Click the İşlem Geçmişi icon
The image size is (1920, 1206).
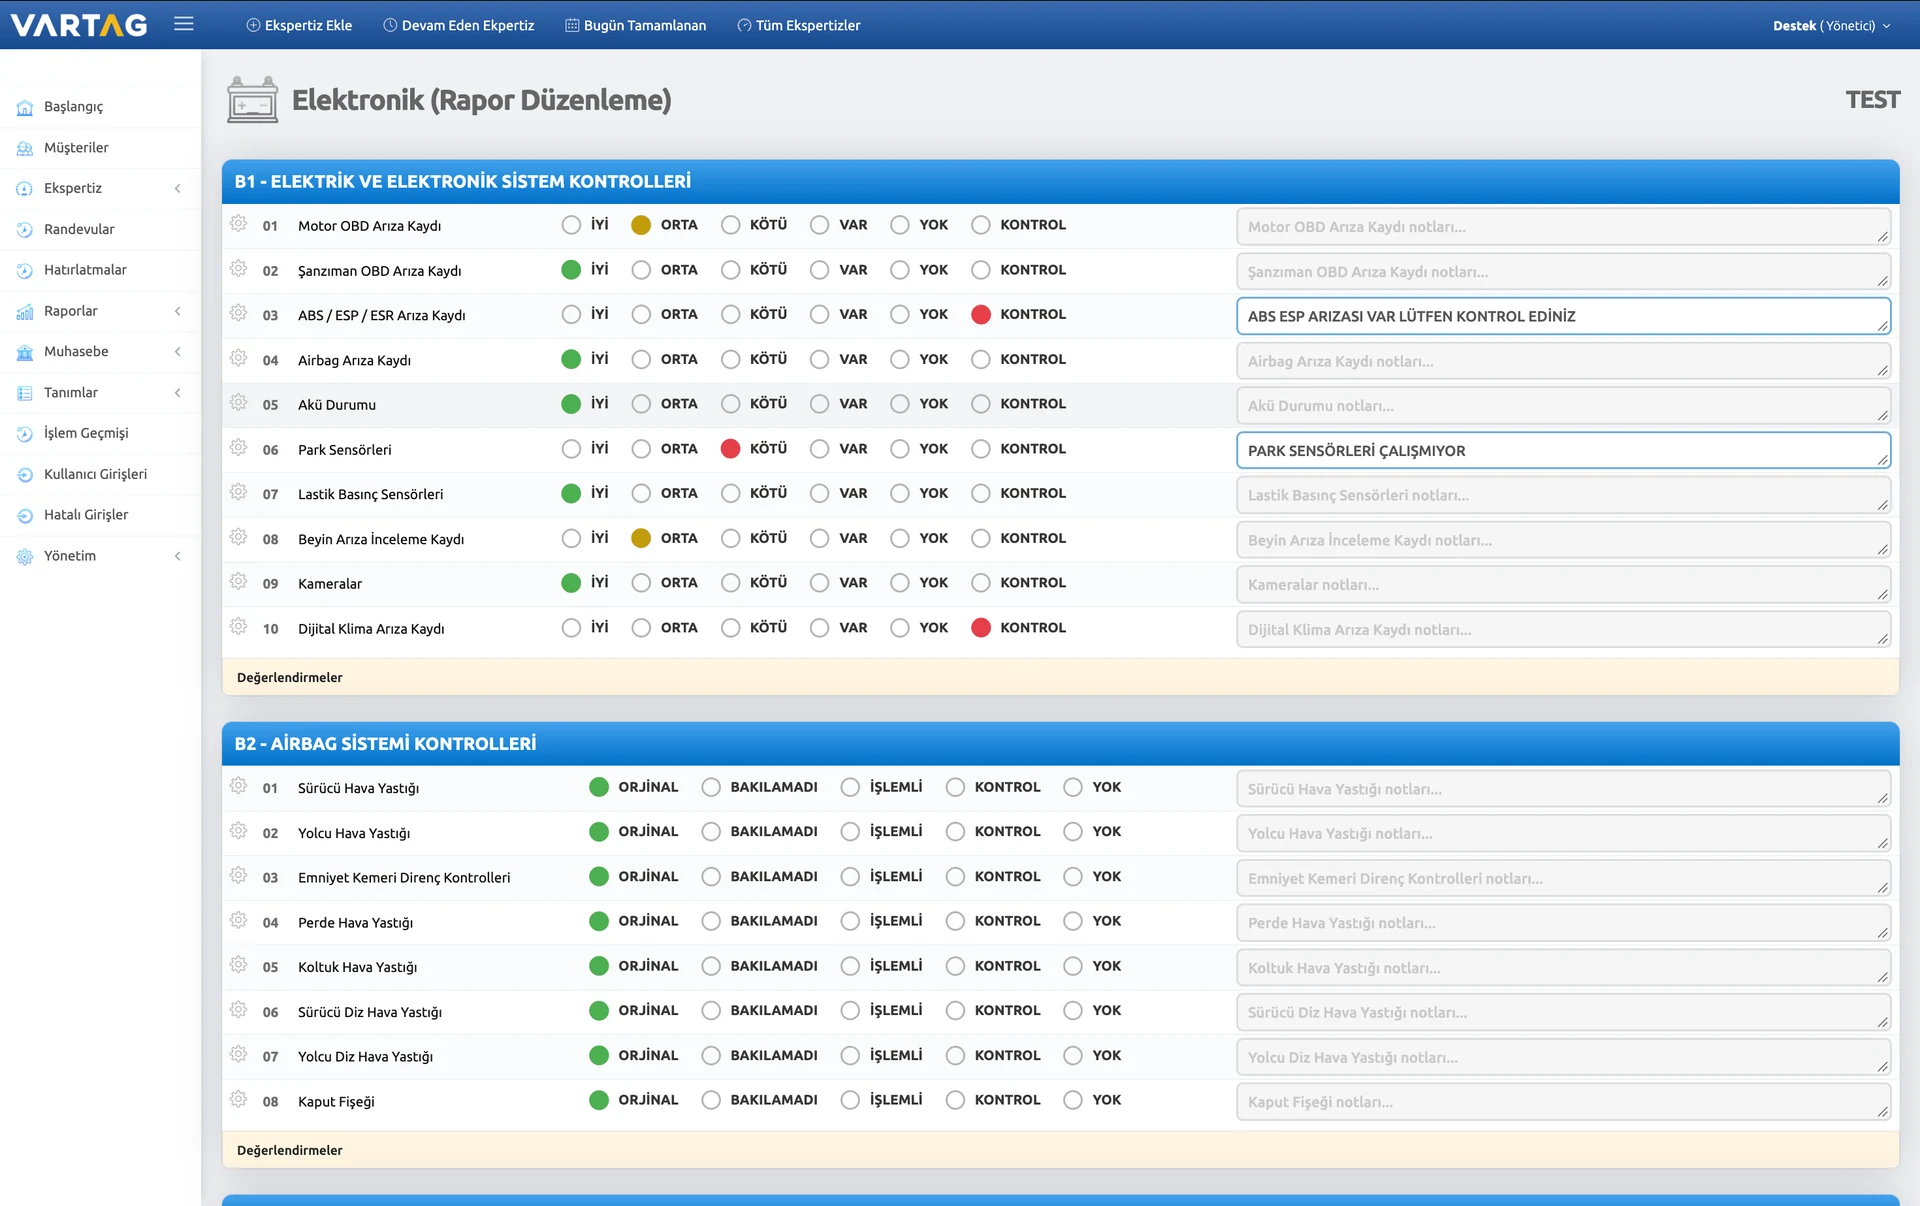(25, 433)
